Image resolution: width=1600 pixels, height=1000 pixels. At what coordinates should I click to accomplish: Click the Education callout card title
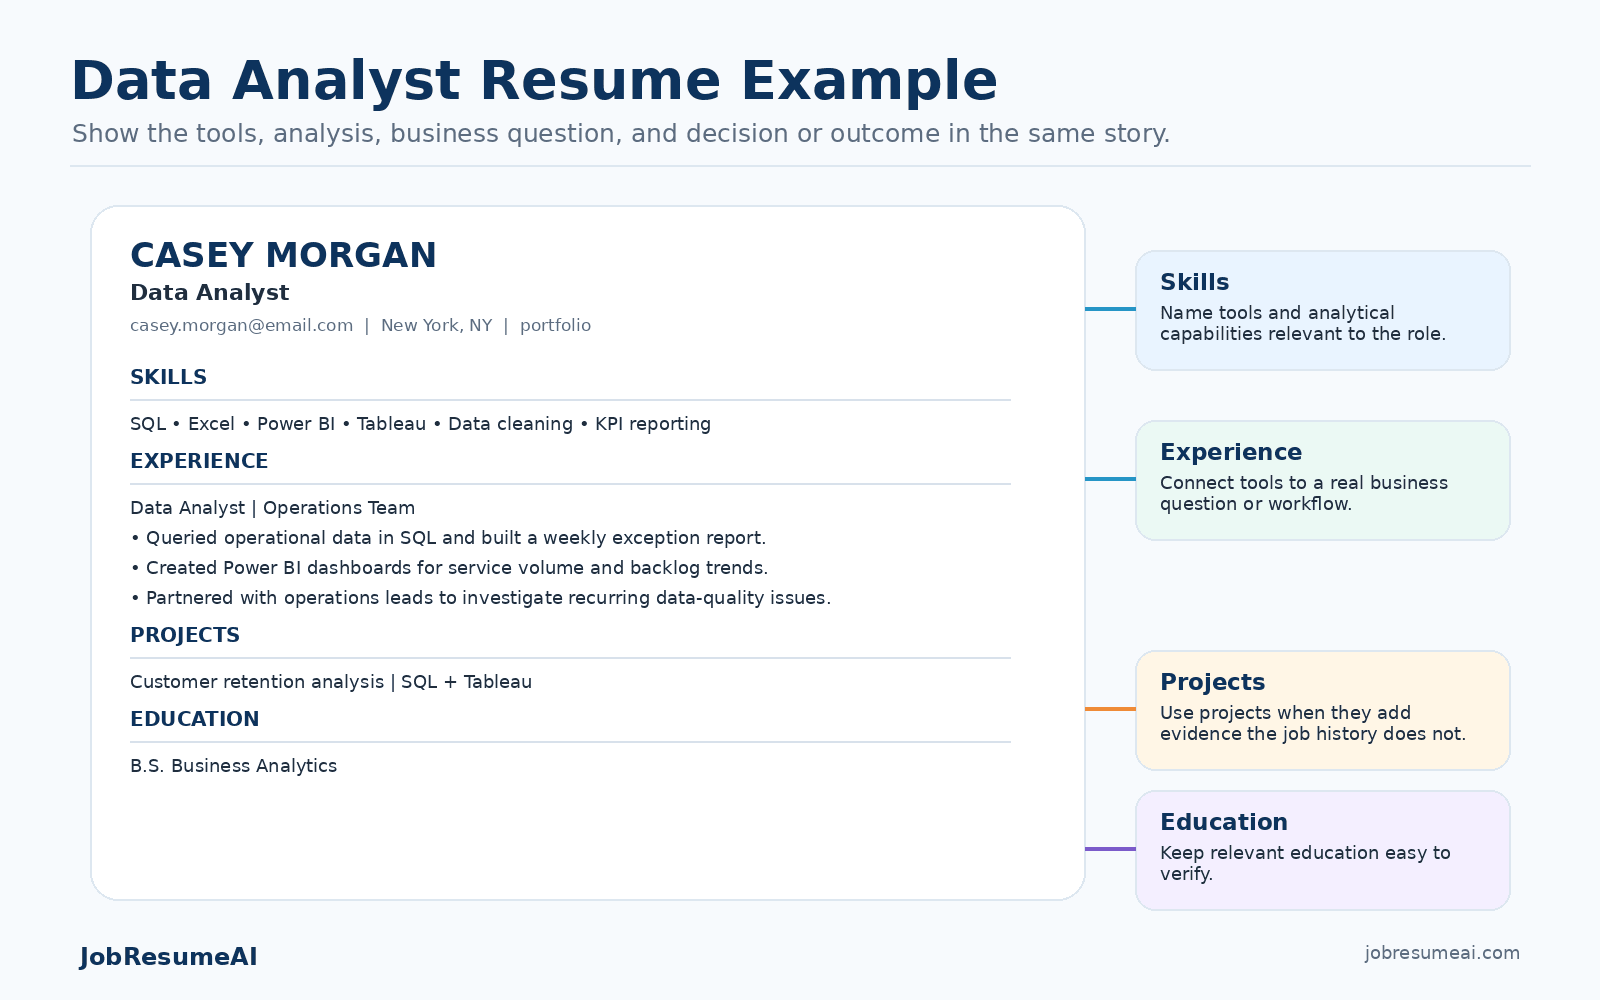1223,822
